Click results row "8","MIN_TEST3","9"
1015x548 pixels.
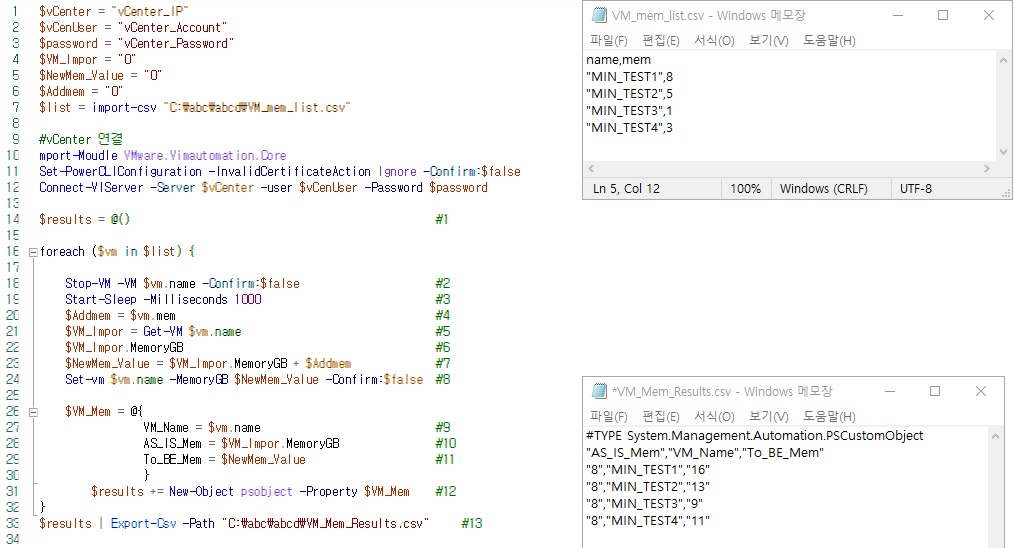pos(644,503)
